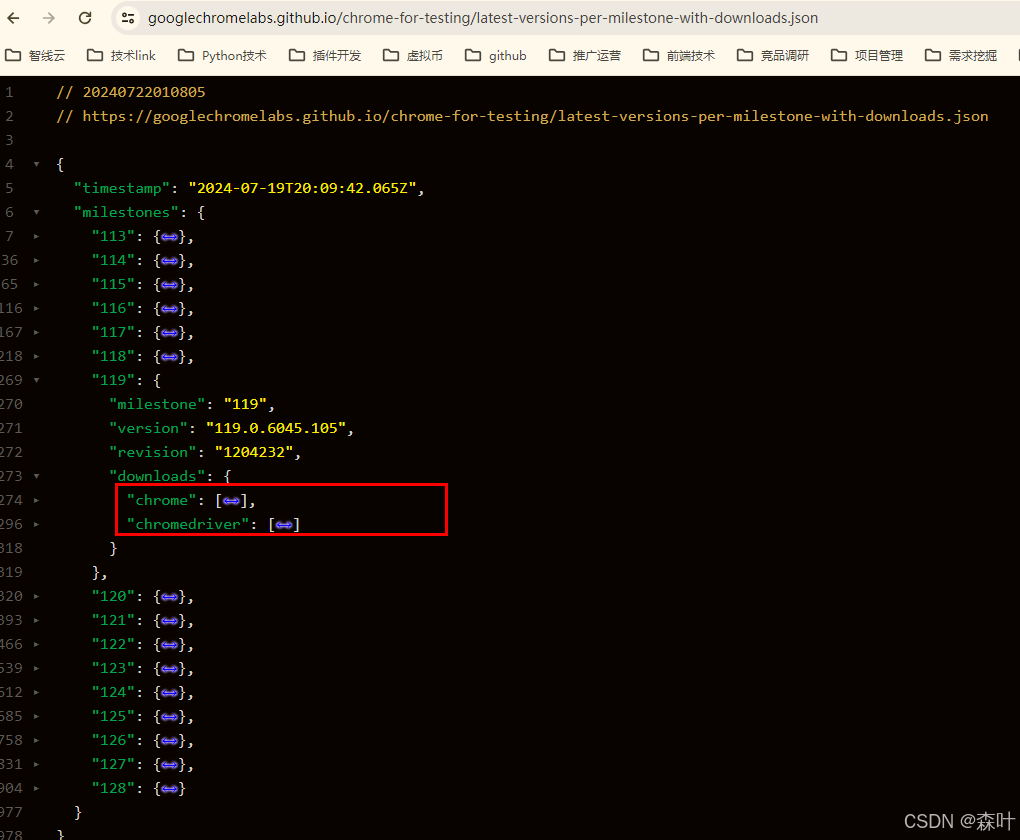Expand the "124" milestone arrow

click(x=36, y=692)
